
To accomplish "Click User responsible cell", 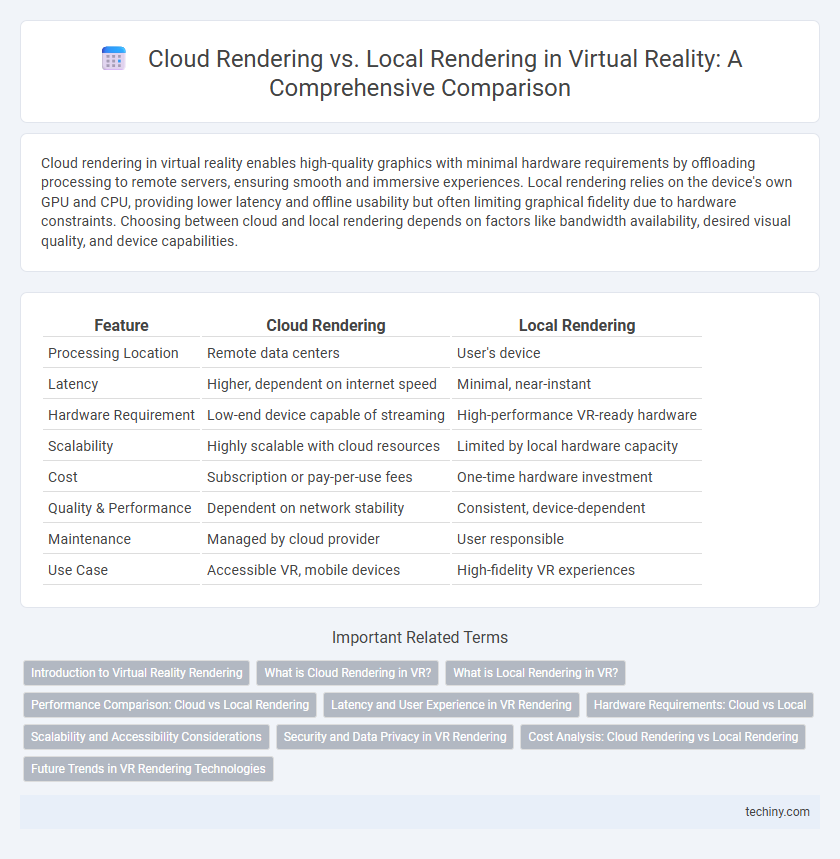I will [x=577, y=539].
